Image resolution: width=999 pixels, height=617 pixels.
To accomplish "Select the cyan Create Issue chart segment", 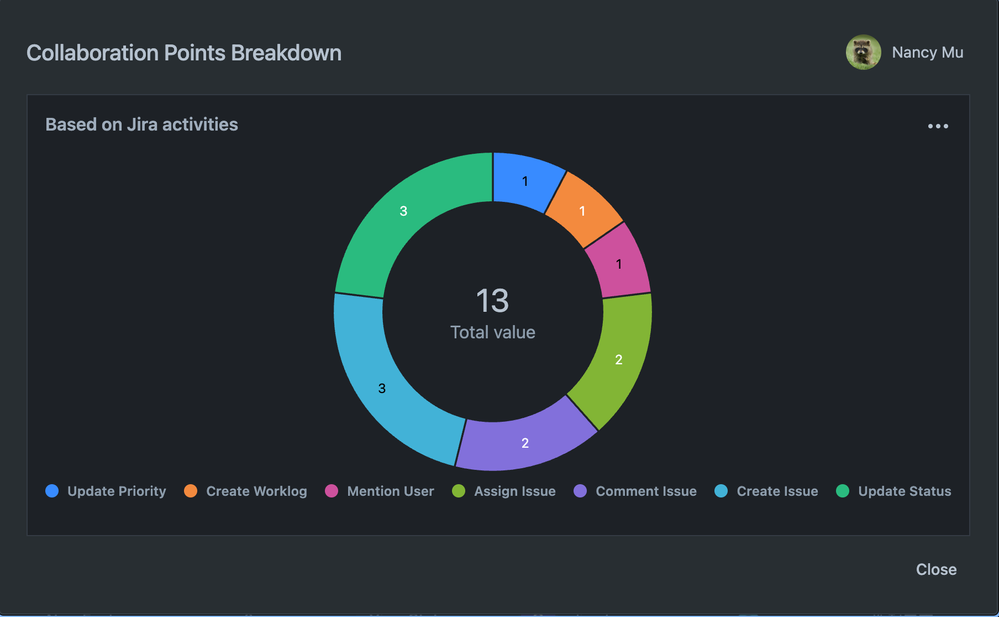I will click(381, 389).
